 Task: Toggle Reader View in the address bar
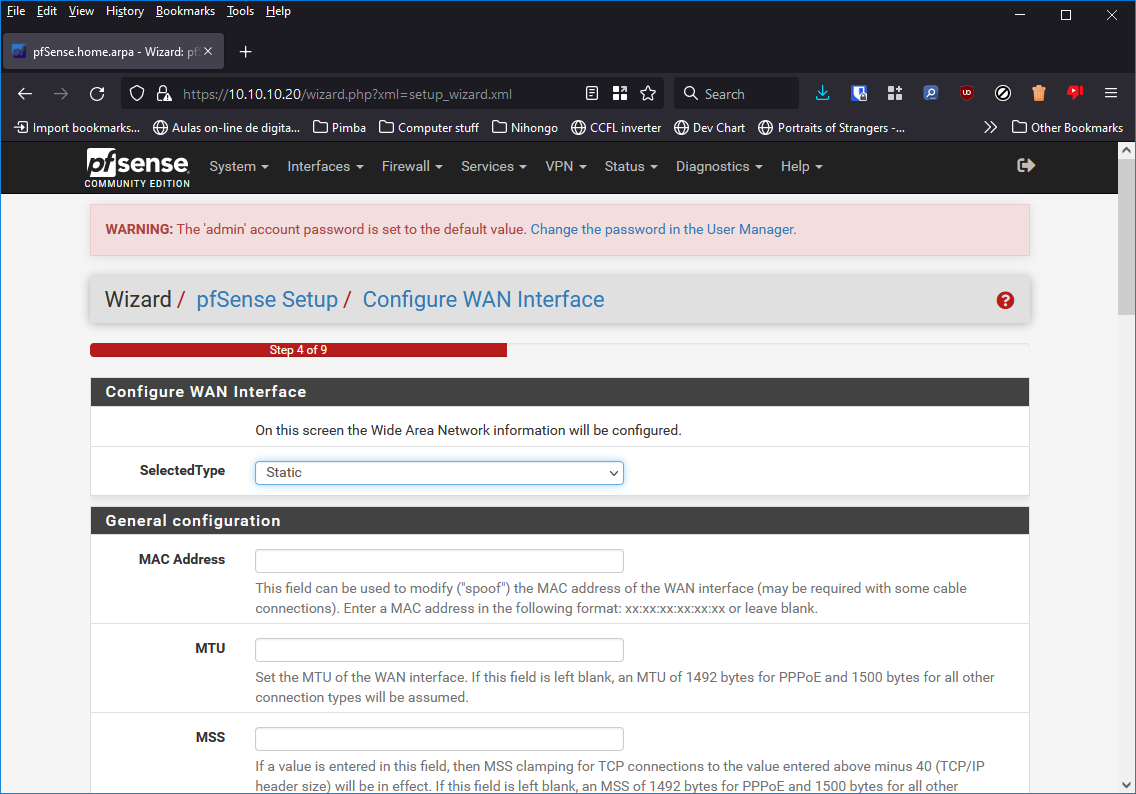pyautogui.click(x=591, y=92)
